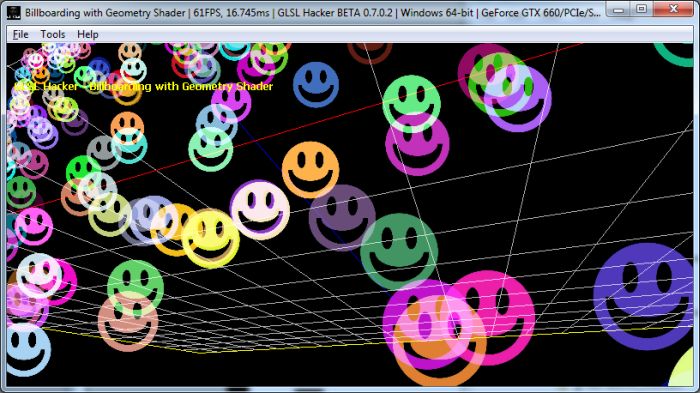Click the window title bar text
This screenshot has height=393, width=700.
coord(312,13)
